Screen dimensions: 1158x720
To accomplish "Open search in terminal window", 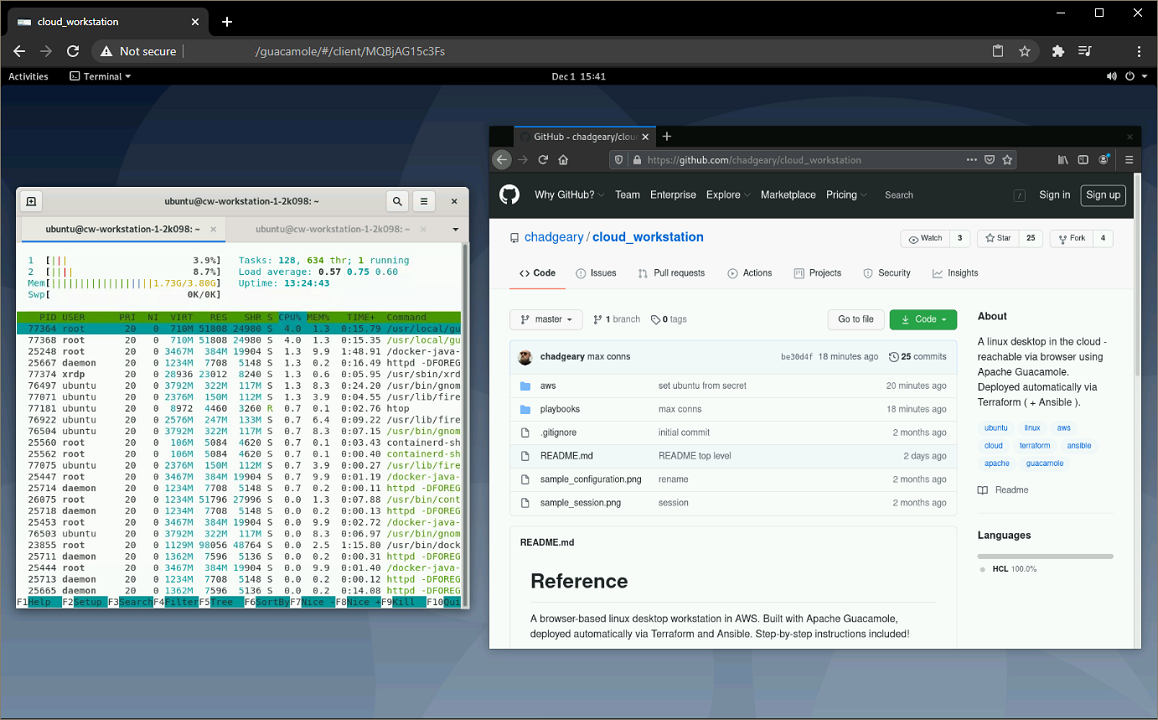I will 397,201.
